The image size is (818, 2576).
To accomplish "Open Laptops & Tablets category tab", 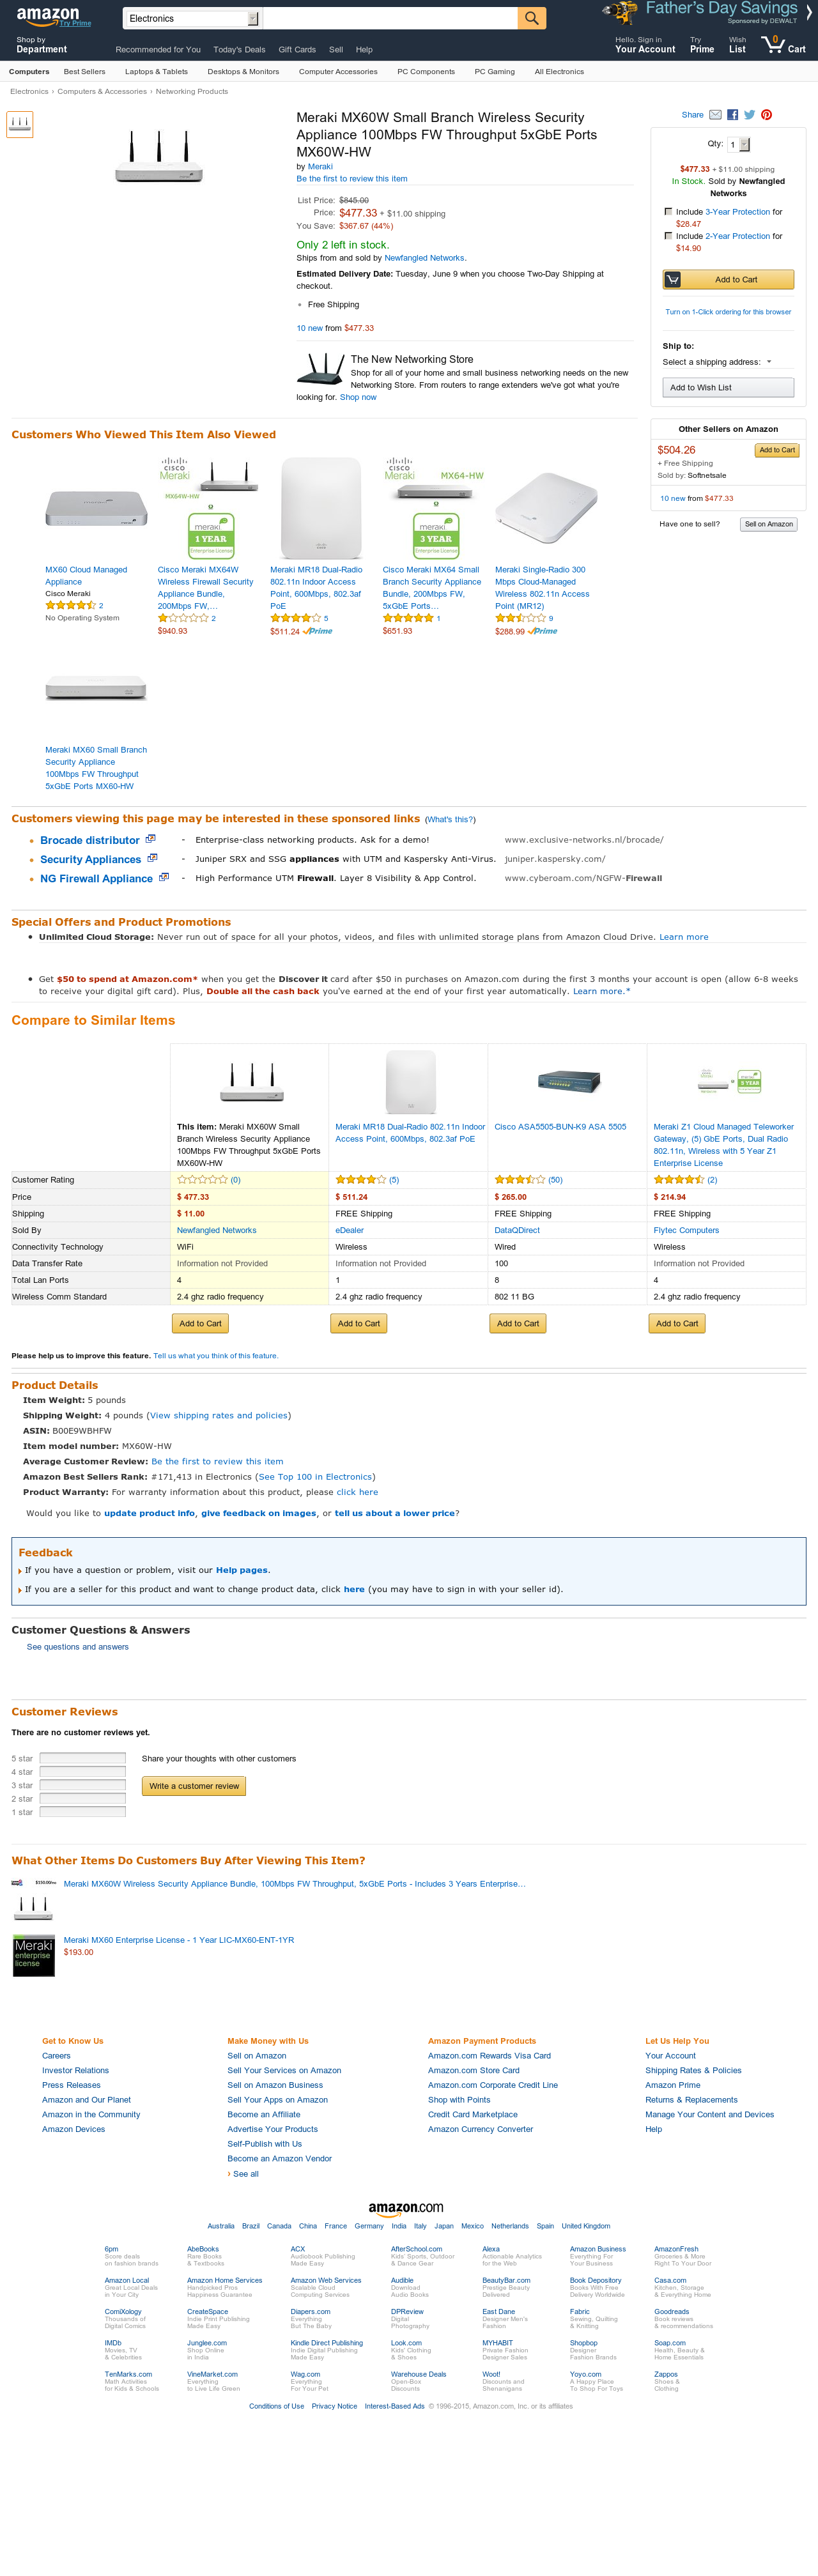I will [156, 72].
